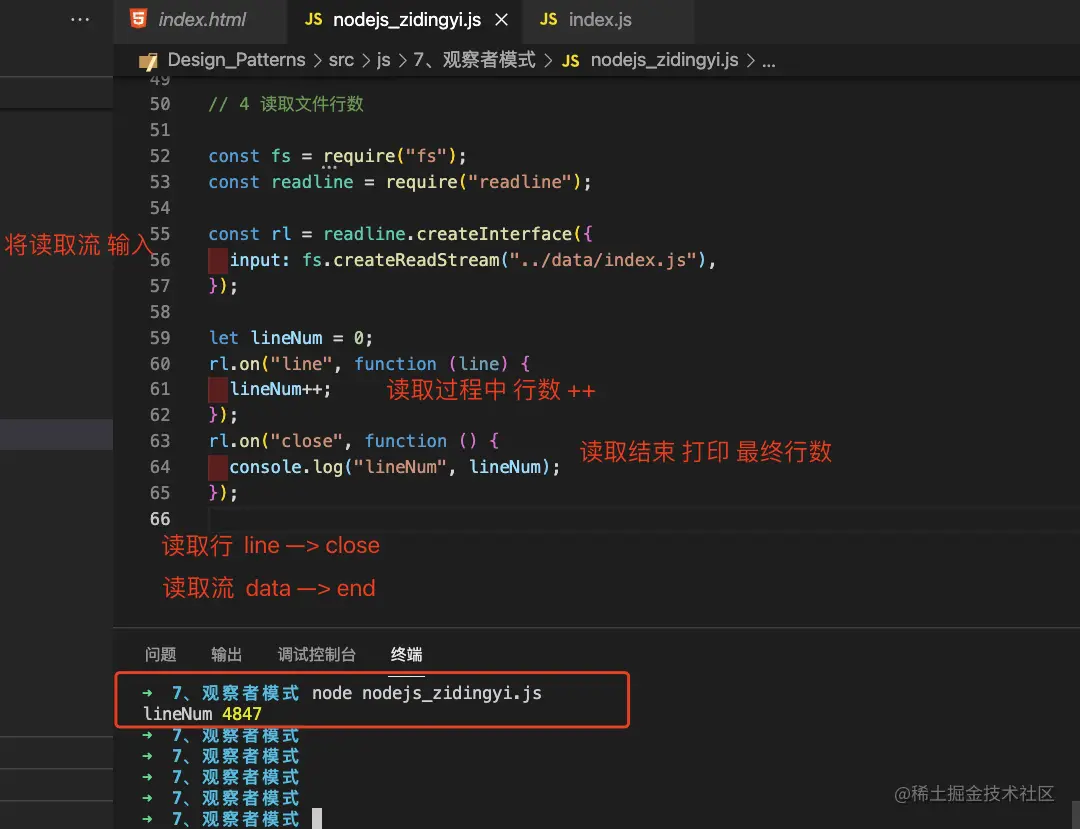
Task: Click "let lineNum = 0;" on line 59
Action: pyautogui.click(x=291, y=338)
